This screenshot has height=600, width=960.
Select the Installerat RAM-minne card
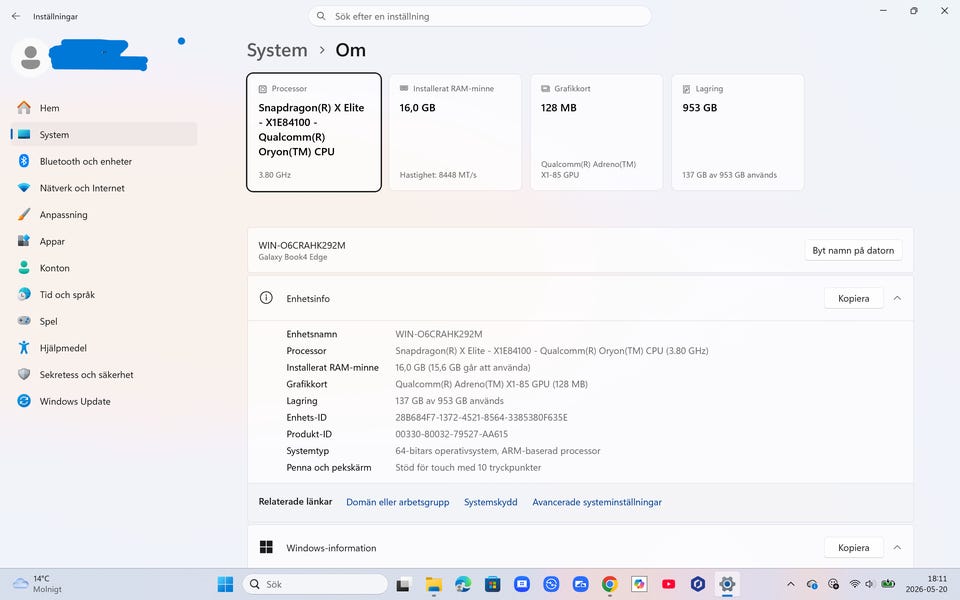pyautogui.click(x=455, y=132)
